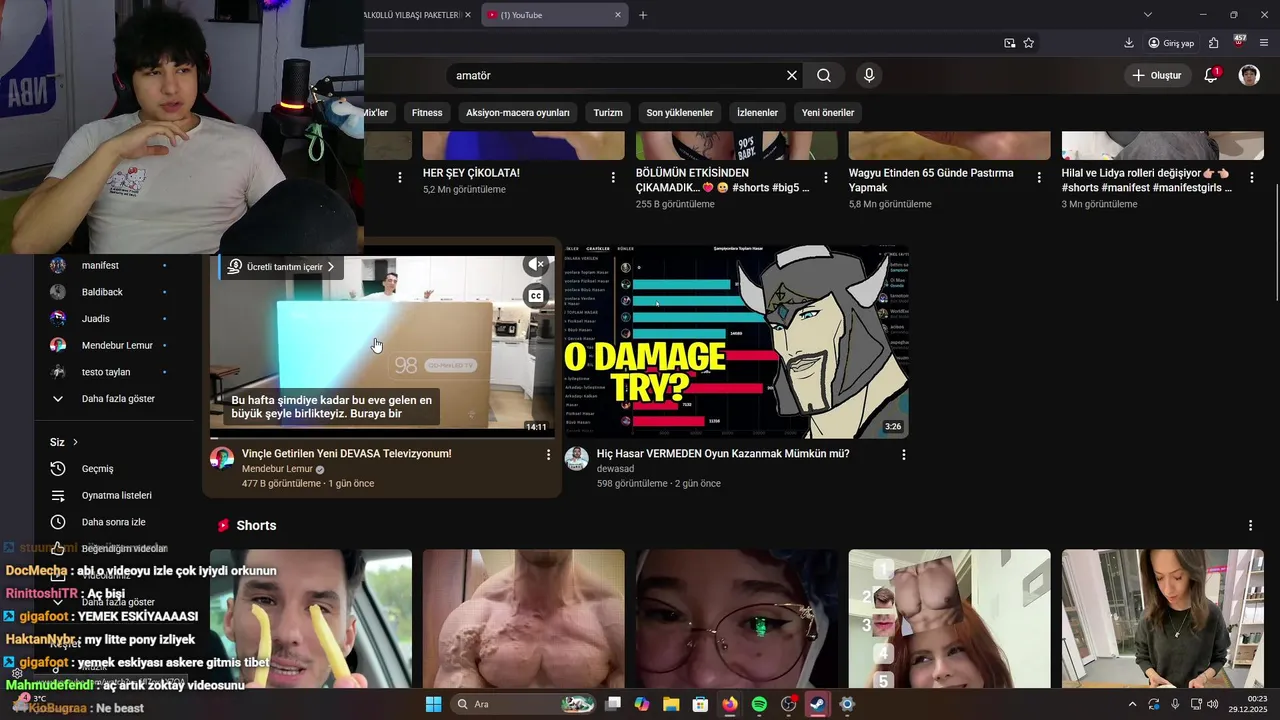Open the YouTube notifications bell
The width and height of the screenshot is (1280, 720).
[x=1211, y=75]
